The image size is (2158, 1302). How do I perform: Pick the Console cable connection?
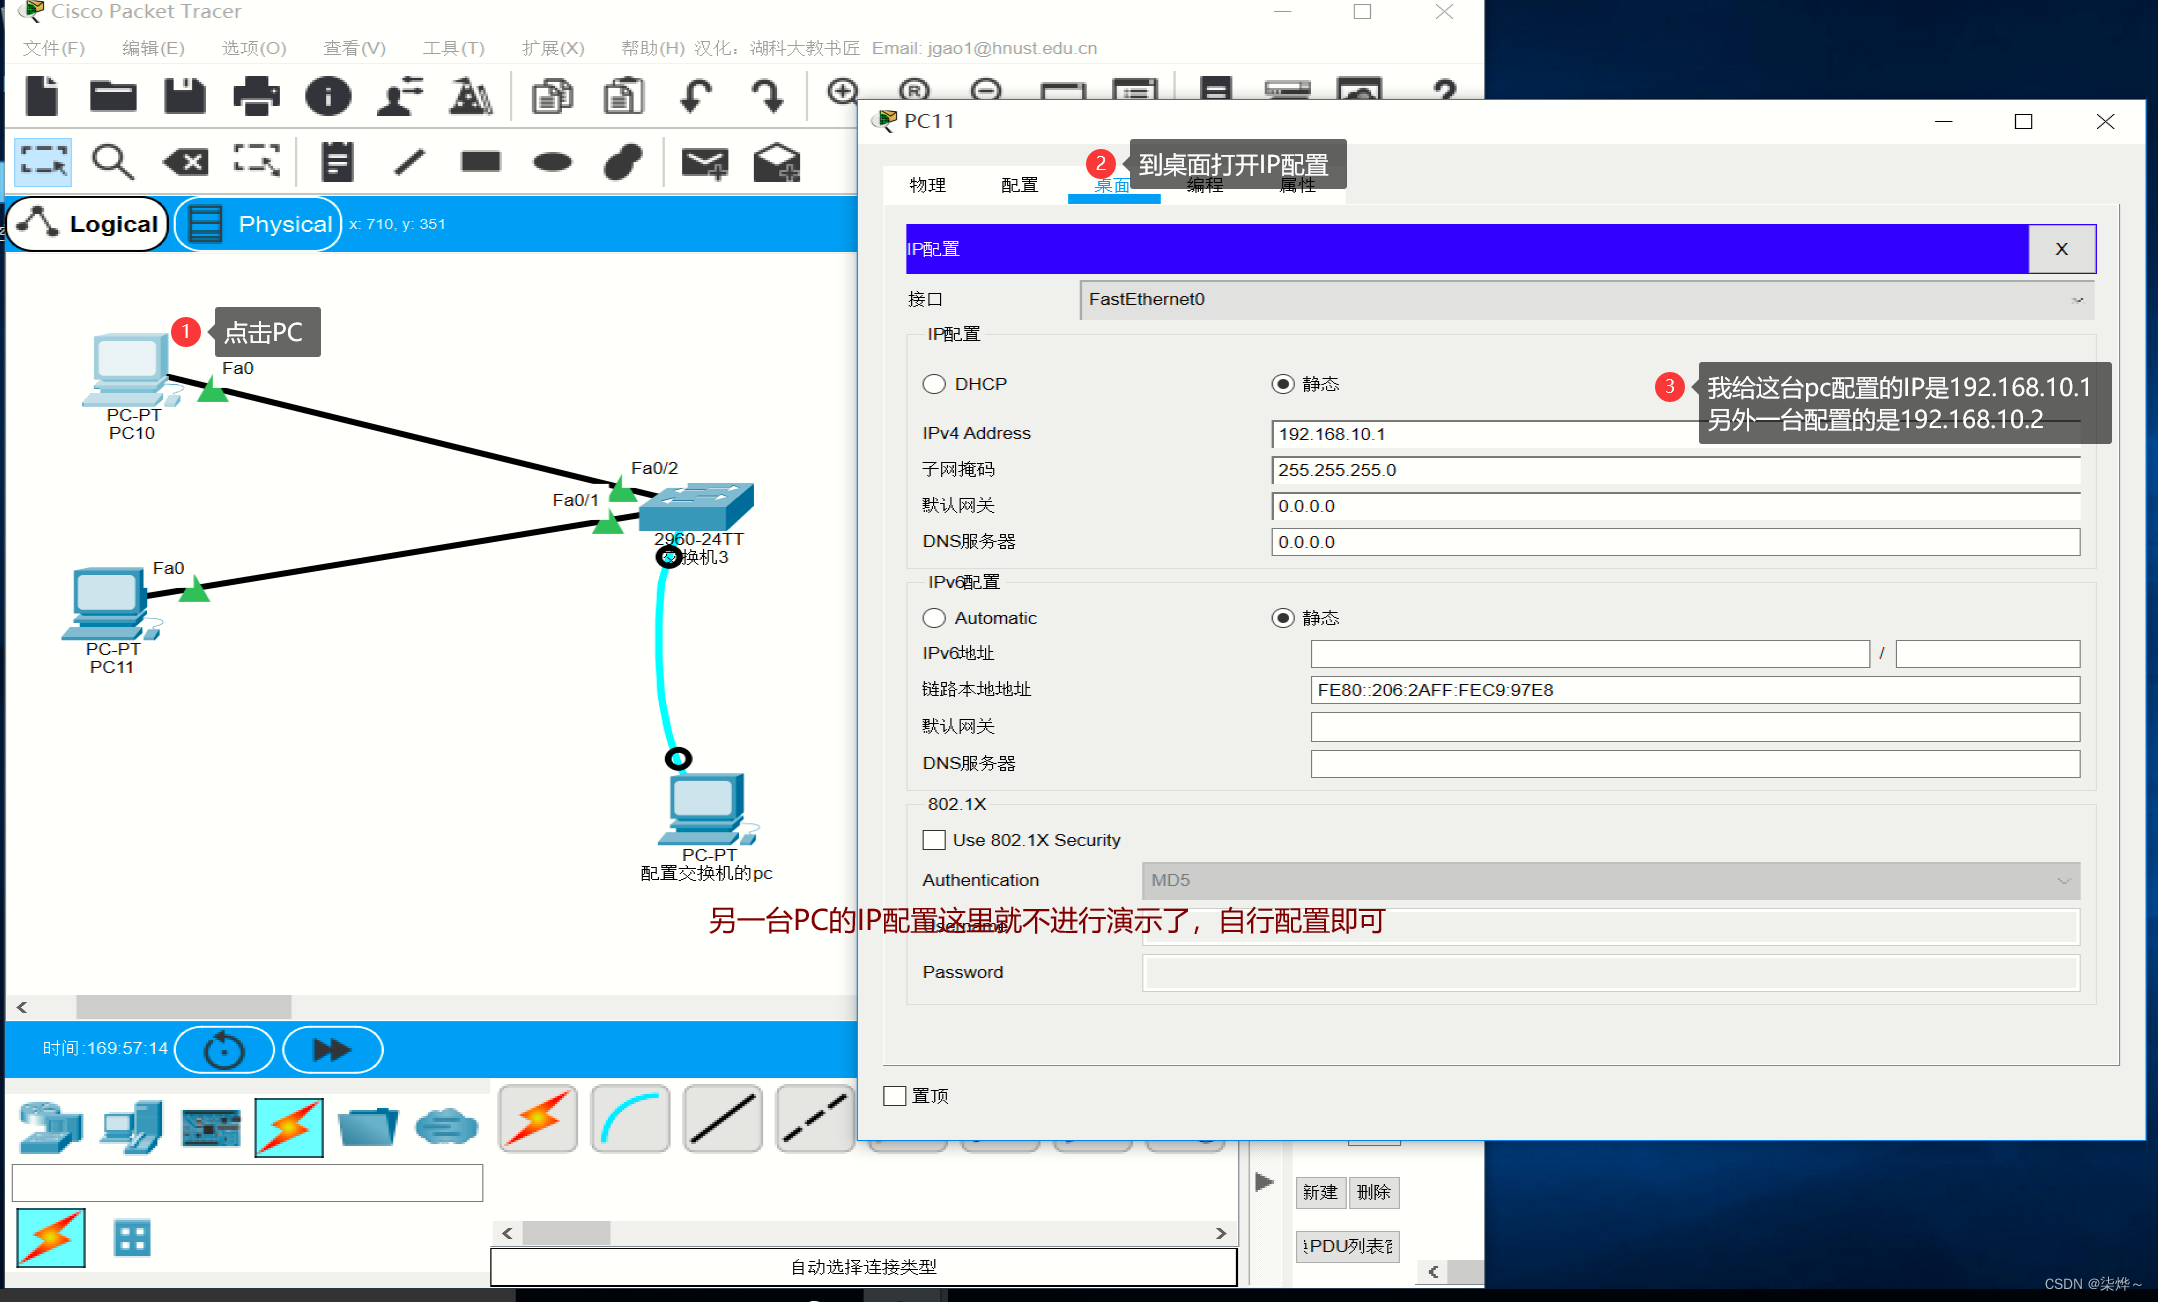coord(630,1119)
